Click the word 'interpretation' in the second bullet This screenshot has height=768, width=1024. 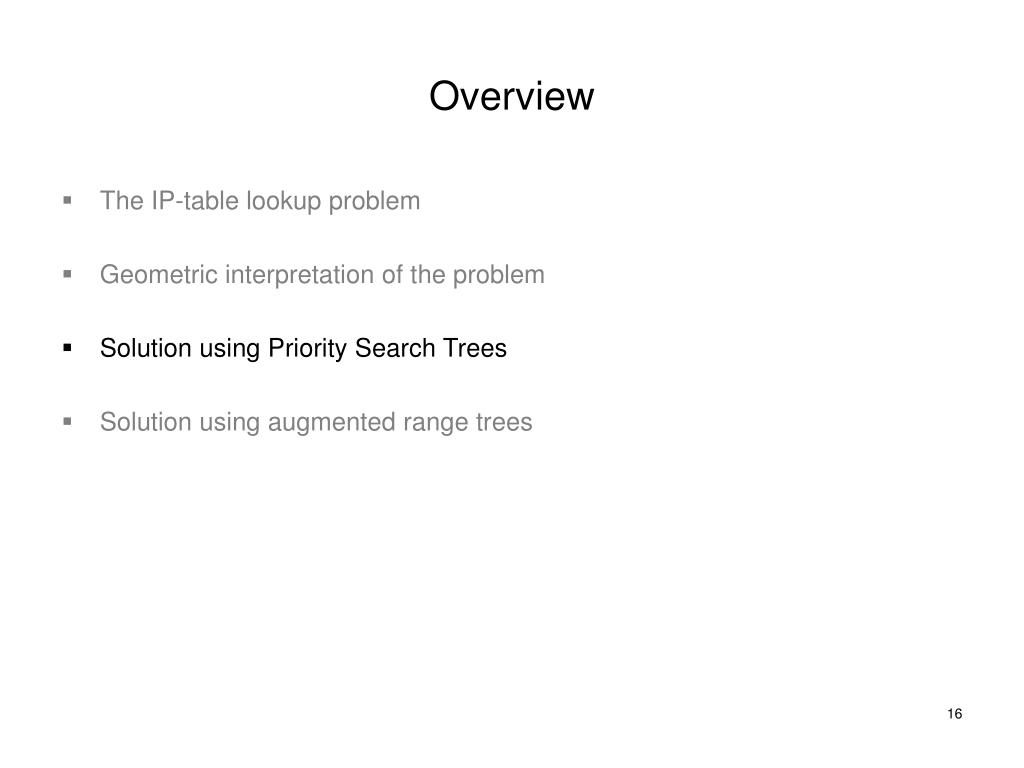pos(300,275)
